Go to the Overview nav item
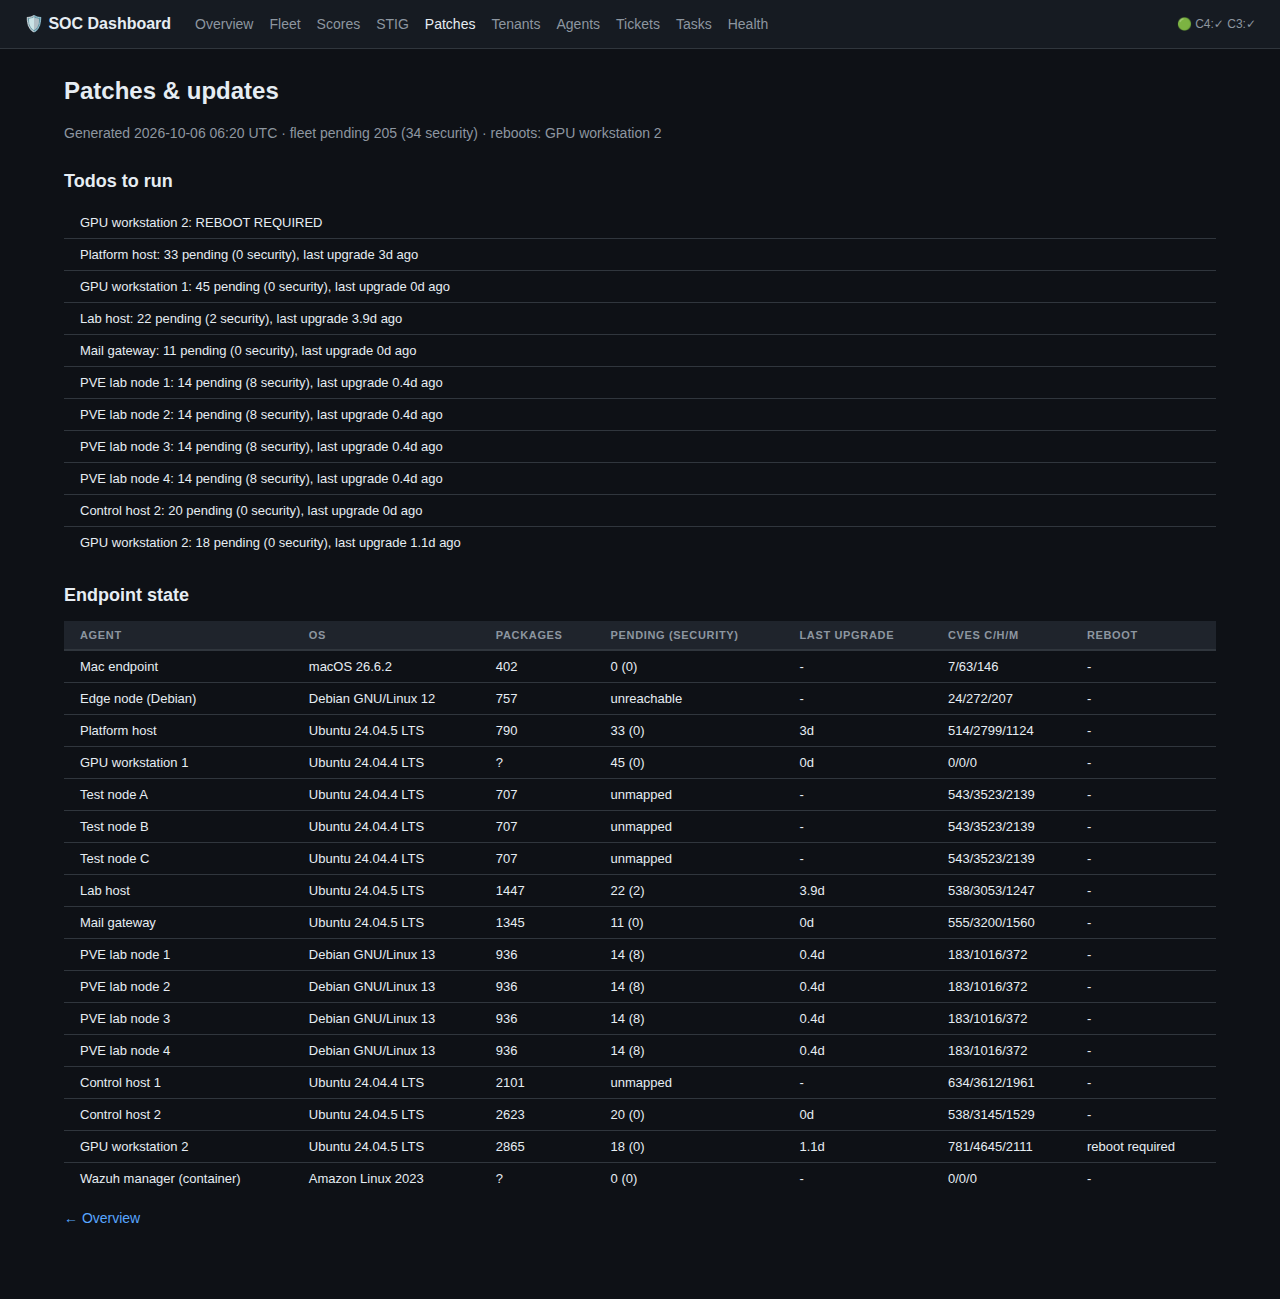1280x1299 pixels. point(224,24)
